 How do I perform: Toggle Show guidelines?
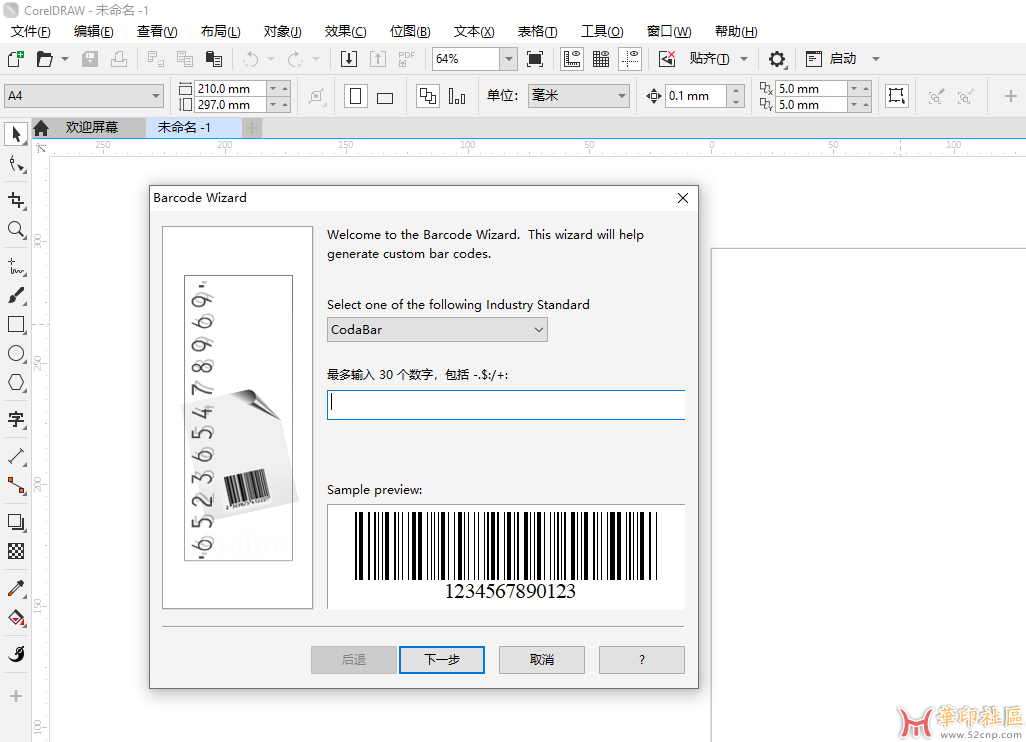coord(630,59)
